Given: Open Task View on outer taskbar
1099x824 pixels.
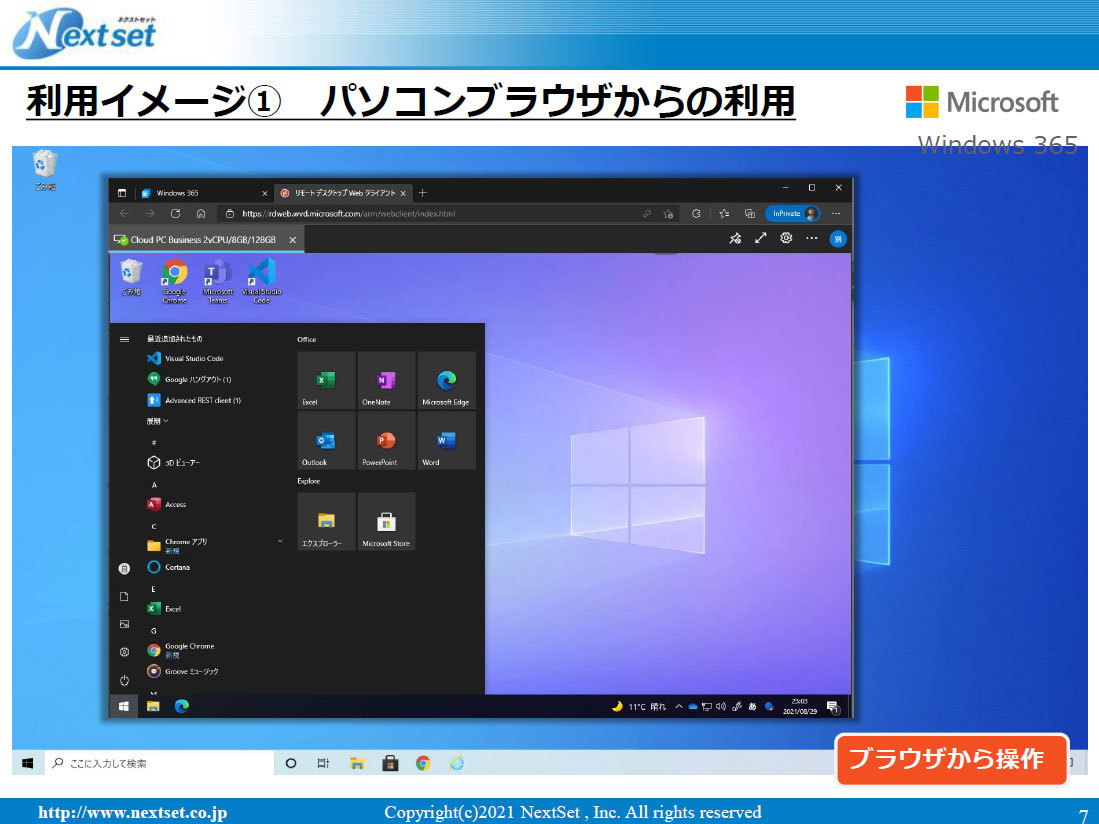Looking at the screenshot, I should pyautogui.click(x=323, y=763).
